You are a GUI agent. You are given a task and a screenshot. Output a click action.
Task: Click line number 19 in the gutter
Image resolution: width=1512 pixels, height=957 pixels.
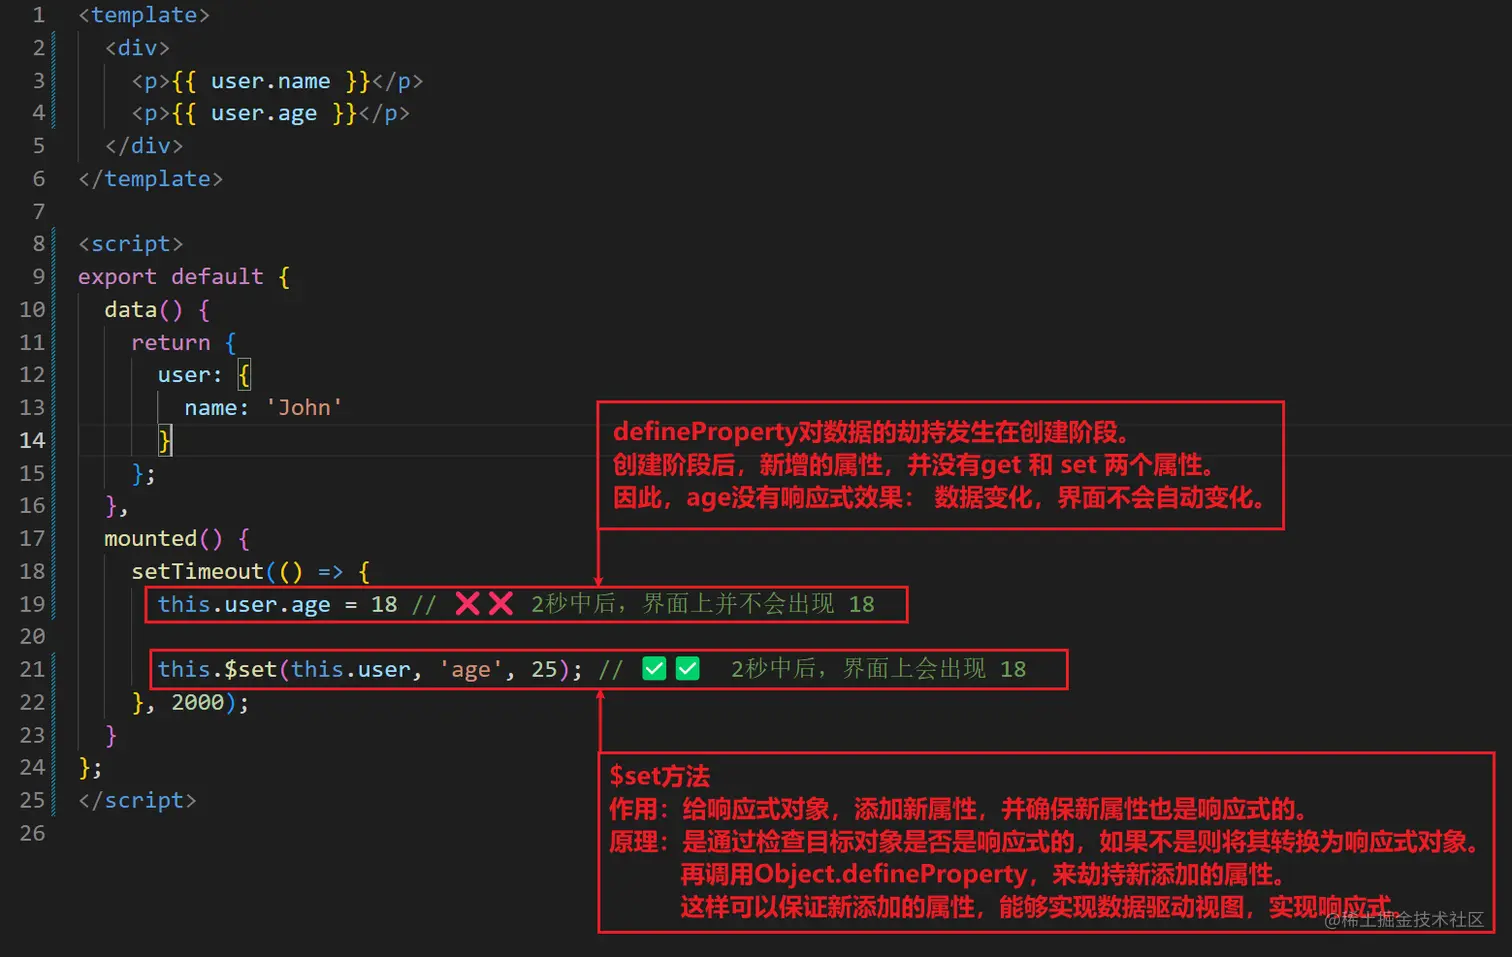tap(32, 604)
